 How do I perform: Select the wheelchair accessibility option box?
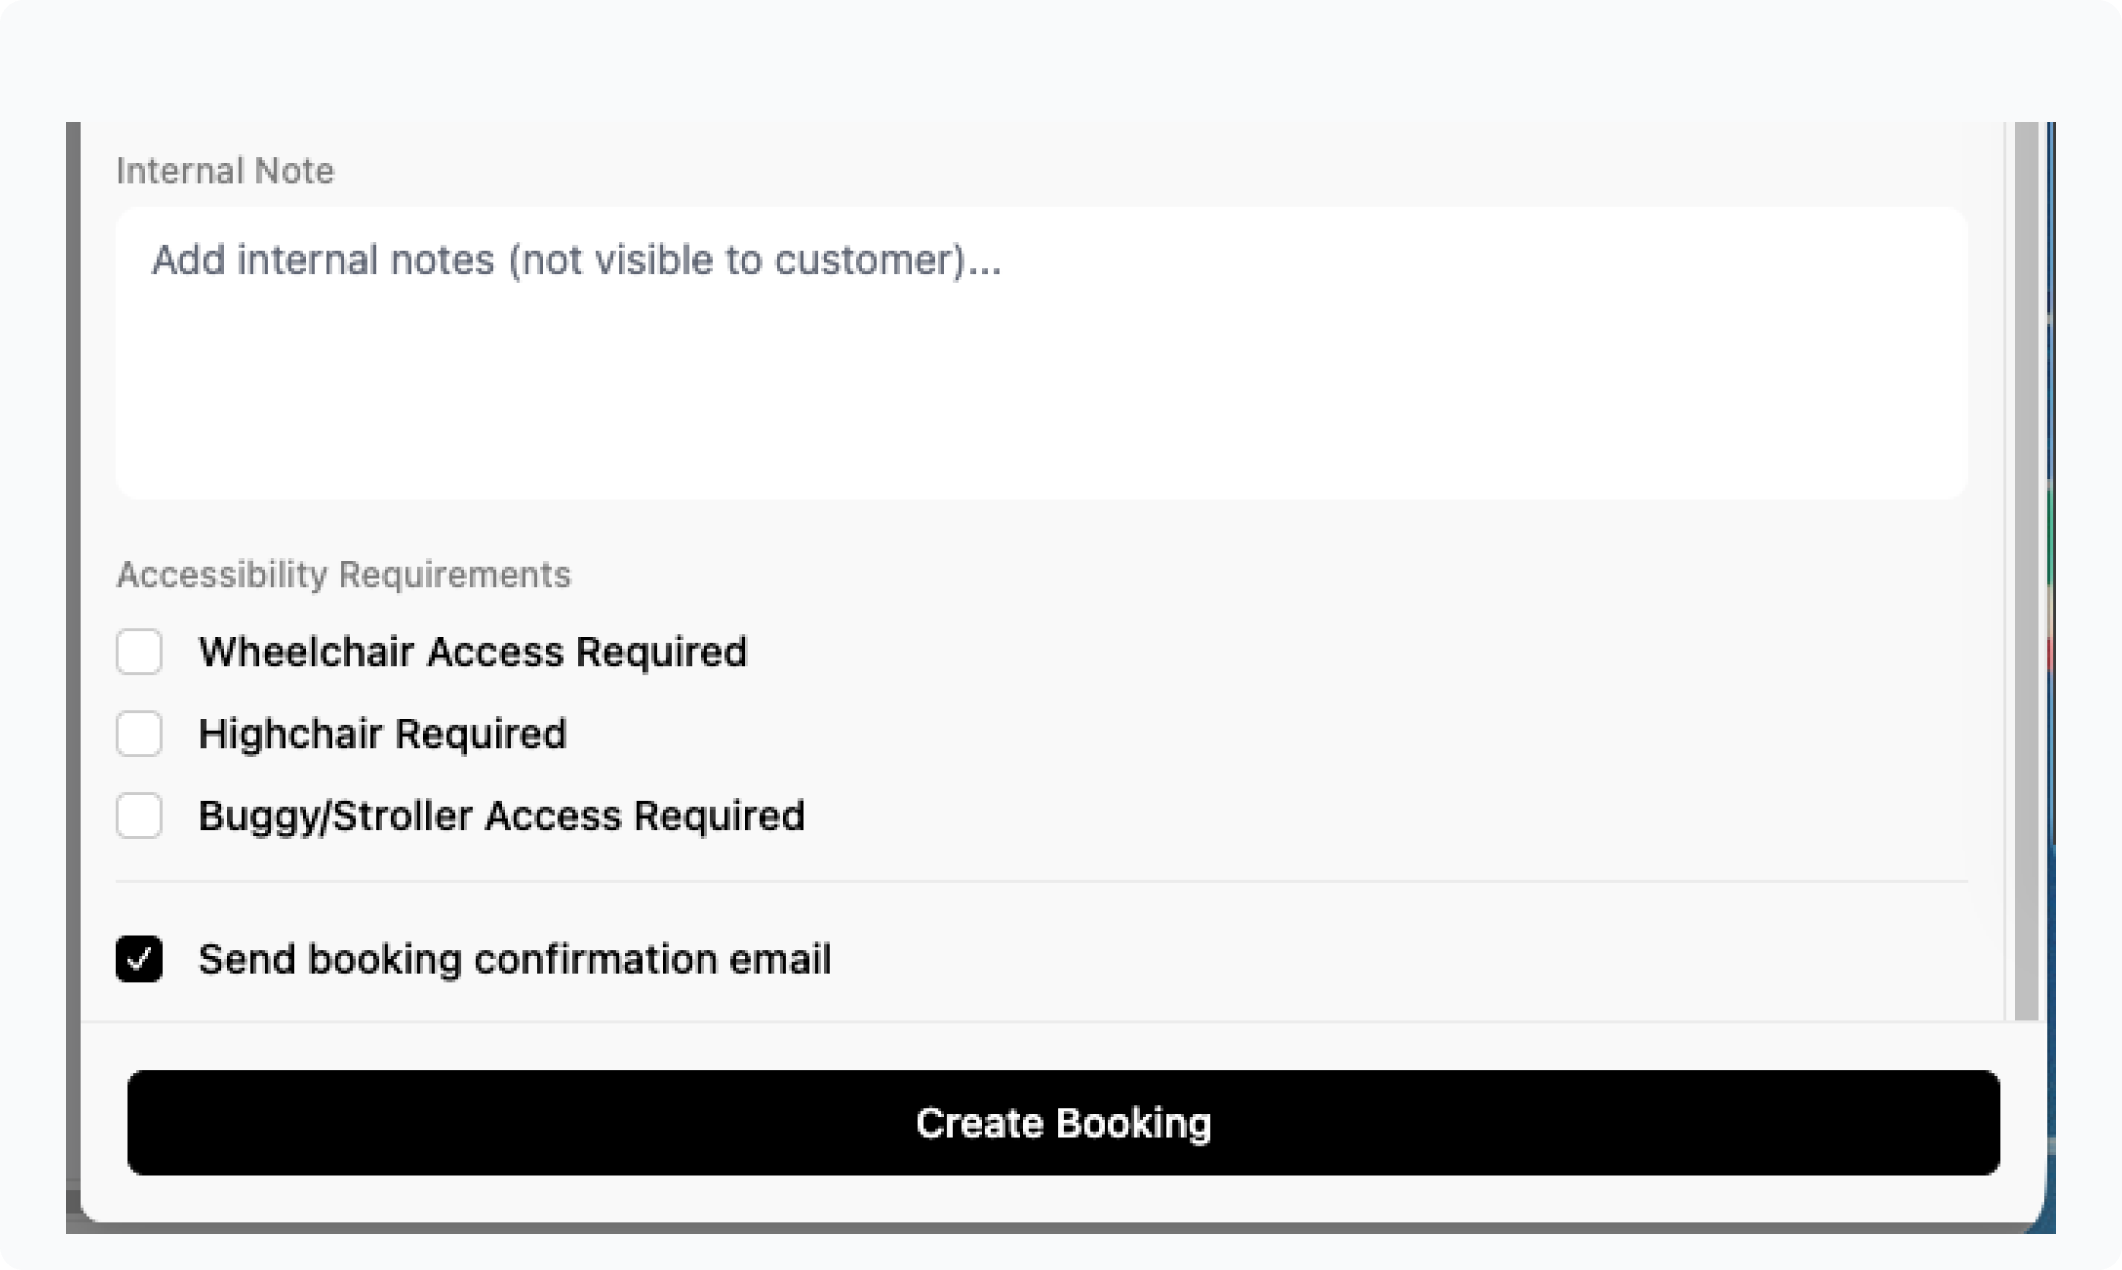(x=139, y=652)
